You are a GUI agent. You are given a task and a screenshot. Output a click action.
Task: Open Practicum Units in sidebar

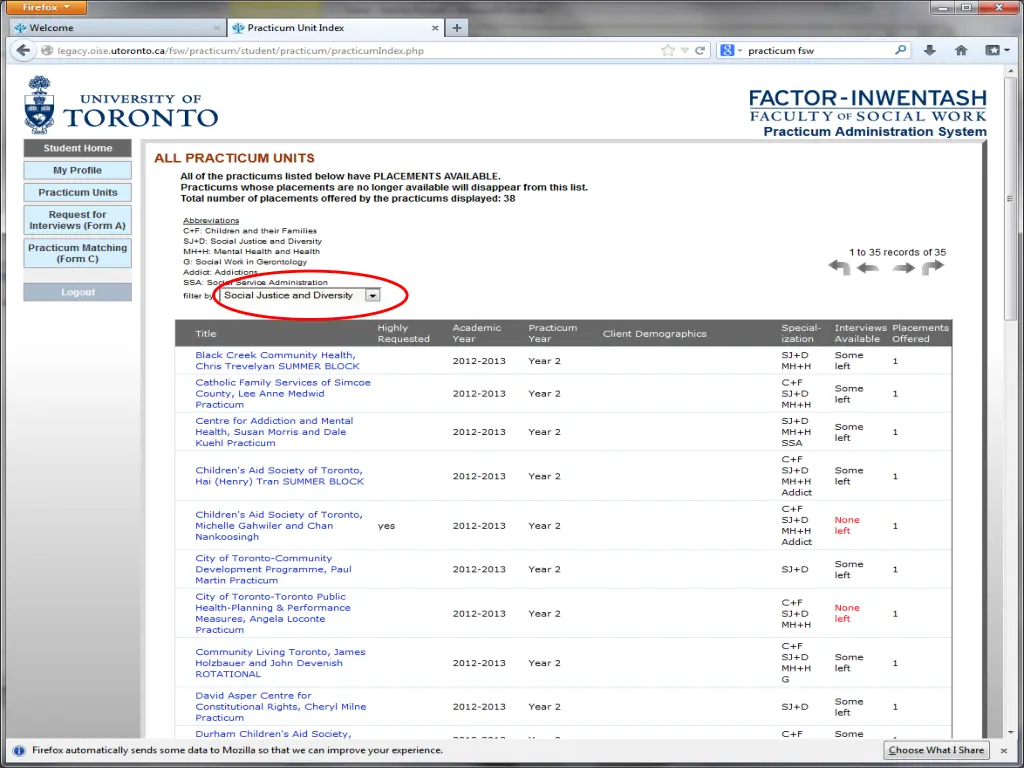(78, 193)
